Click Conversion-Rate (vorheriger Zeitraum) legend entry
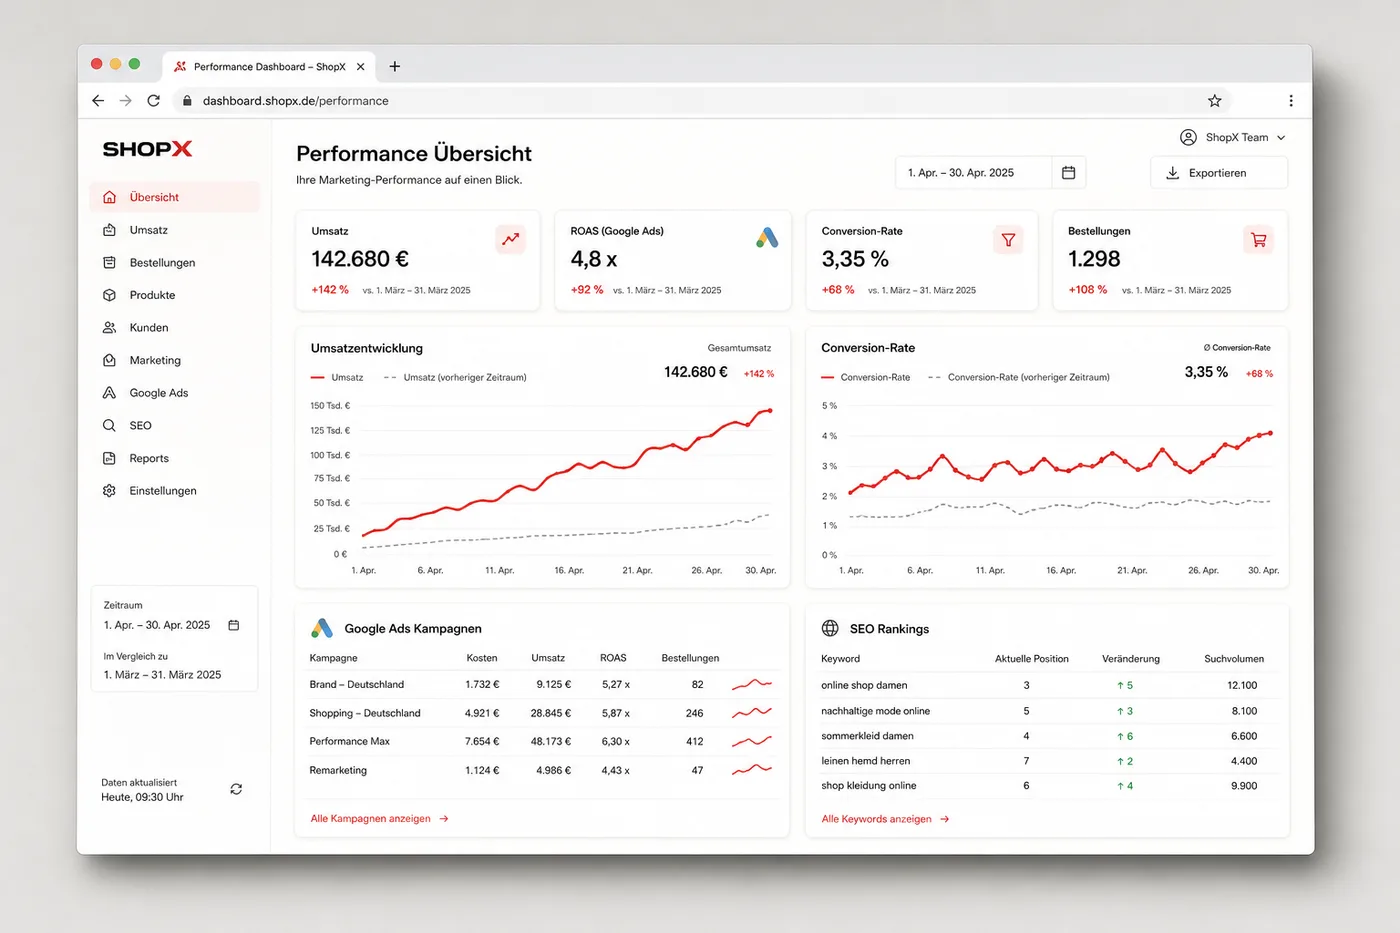This screenshot has height=933, width=1400. pyautogui.click(x=1019, y=377)
